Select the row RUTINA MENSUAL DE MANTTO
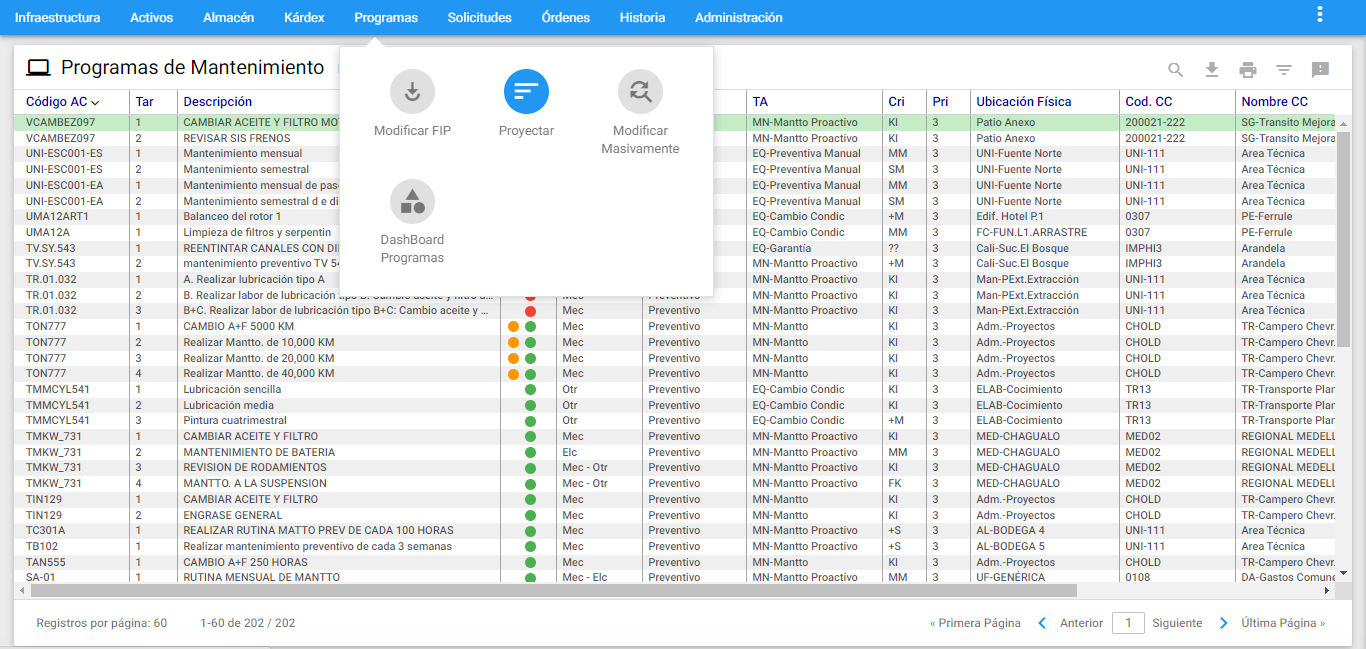Image resolution: width=1366 pixels, height=649 pixels. (675, 577)
